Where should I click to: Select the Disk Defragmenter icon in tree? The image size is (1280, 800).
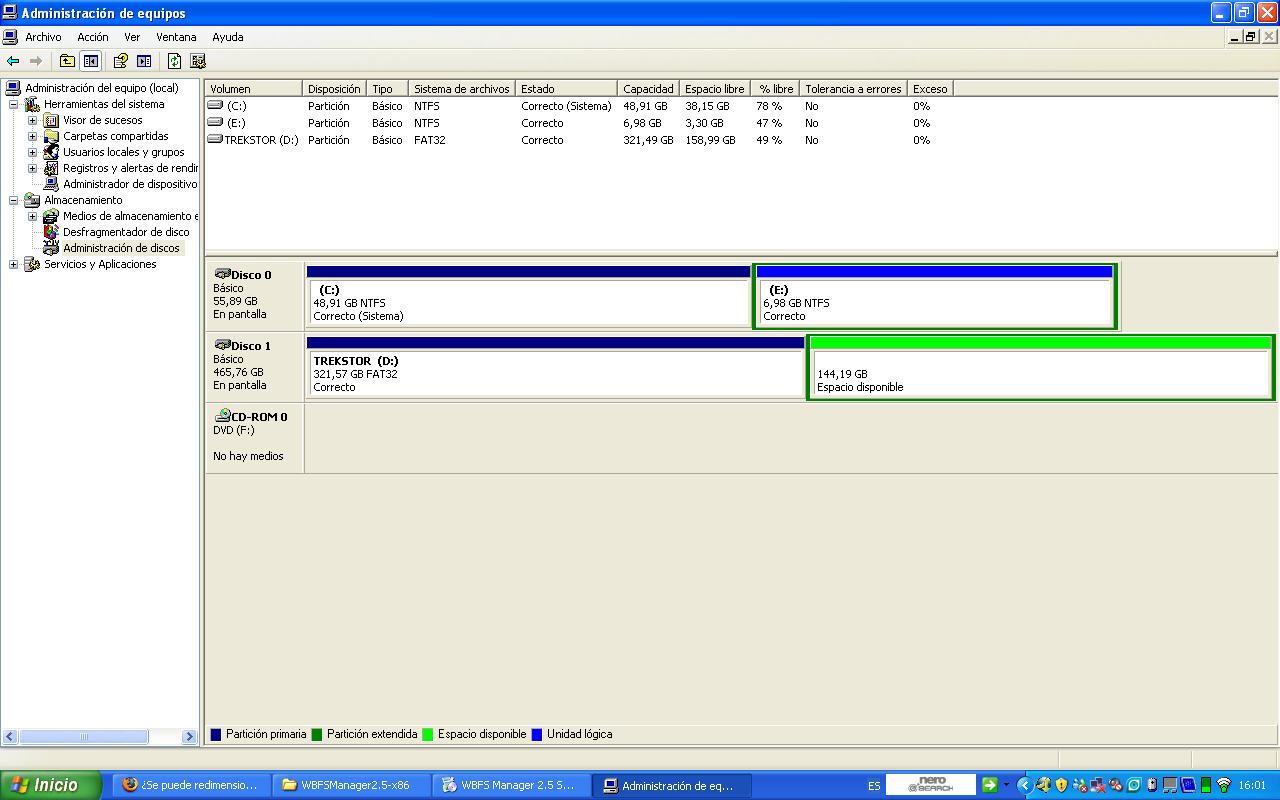point(52,232)
